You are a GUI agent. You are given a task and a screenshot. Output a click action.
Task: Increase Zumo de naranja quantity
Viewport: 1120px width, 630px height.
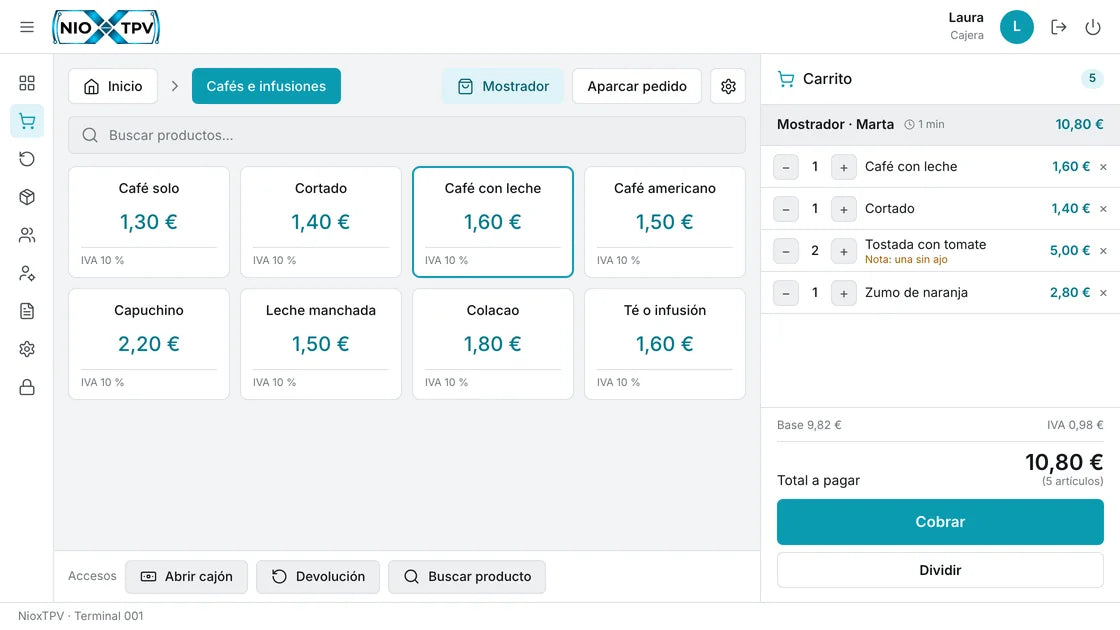point(844,293)
